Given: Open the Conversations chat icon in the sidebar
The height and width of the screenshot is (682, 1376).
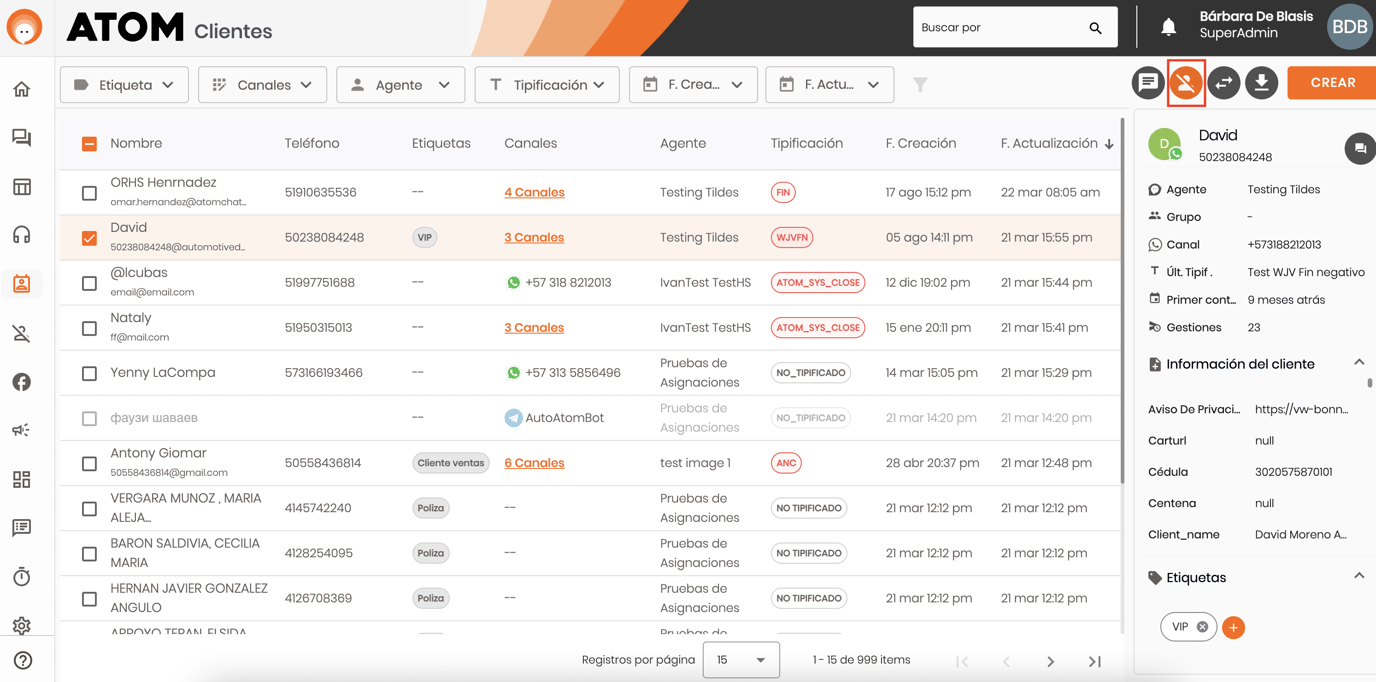Looking at the screenshot, I should (21, 137).
